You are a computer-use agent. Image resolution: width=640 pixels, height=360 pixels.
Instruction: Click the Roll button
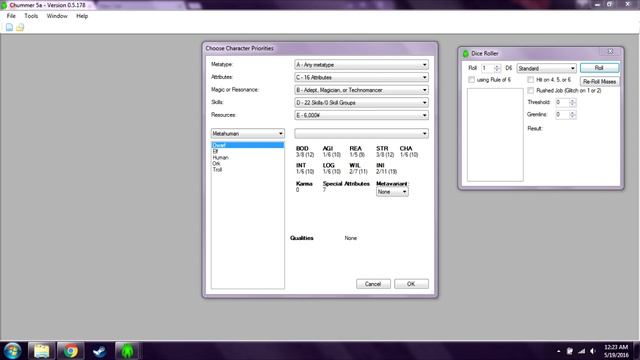click(599, 68)
